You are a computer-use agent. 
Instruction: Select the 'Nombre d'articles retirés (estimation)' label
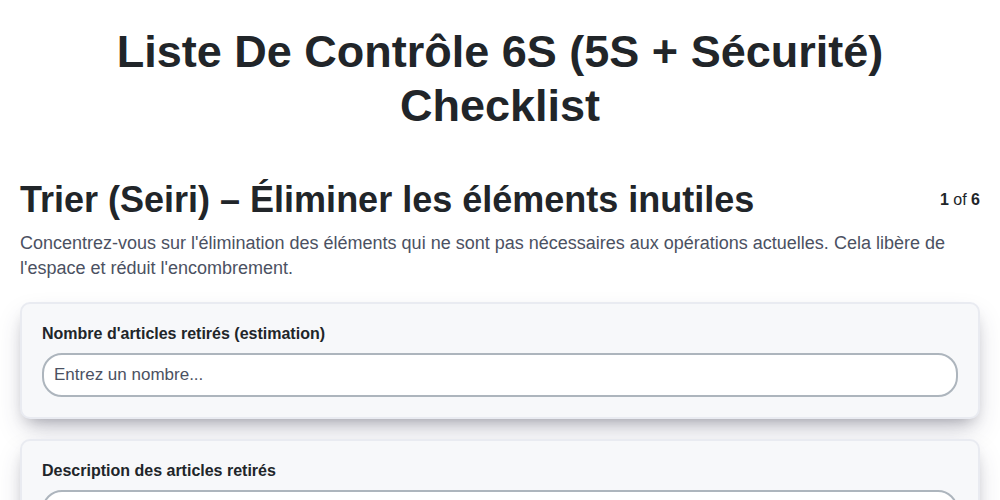184,334
